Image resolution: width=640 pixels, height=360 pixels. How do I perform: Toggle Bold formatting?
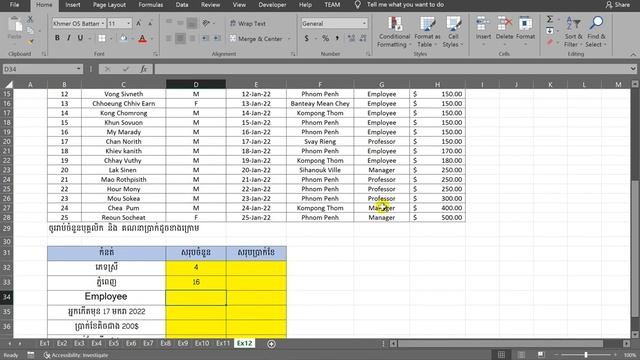tap(57, 38)
